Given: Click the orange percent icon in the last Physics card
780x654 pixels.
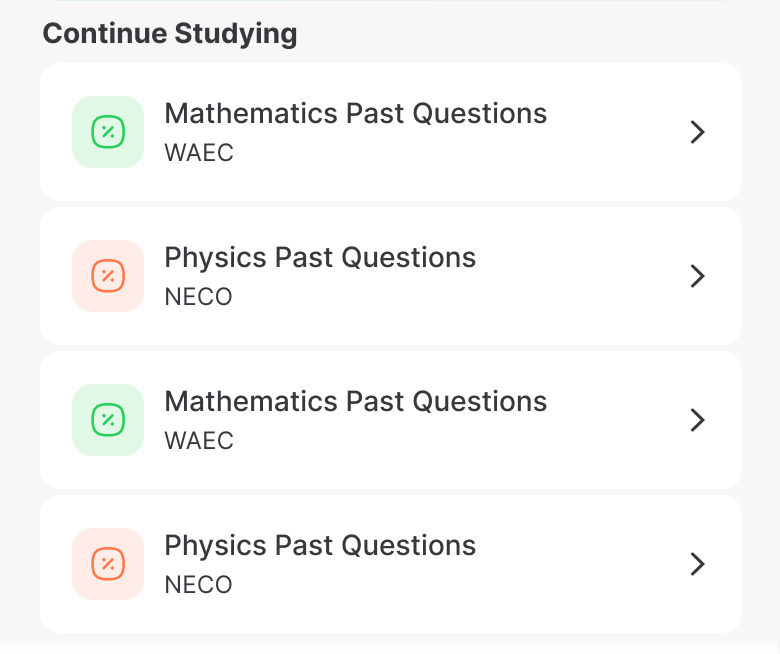Looking at the screenshot, I should pyautogui.click(x=108, y=564).
